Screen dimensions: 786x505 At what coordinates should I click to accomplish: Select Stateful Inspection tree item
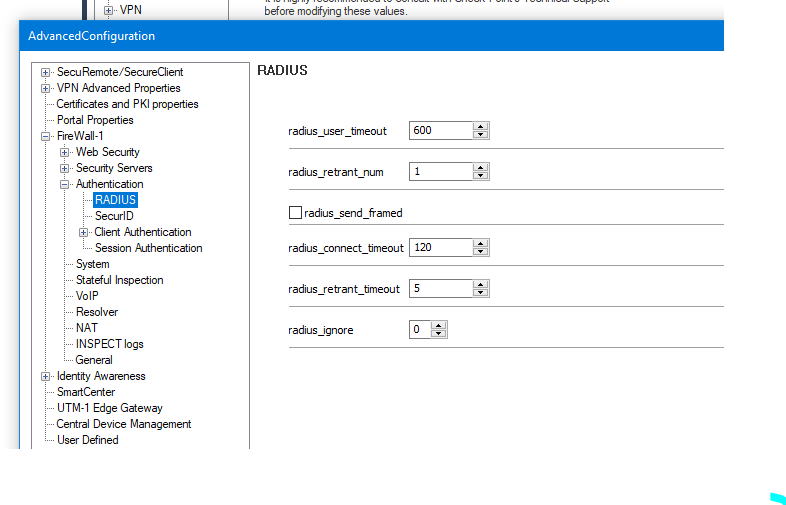coord(119,280)
